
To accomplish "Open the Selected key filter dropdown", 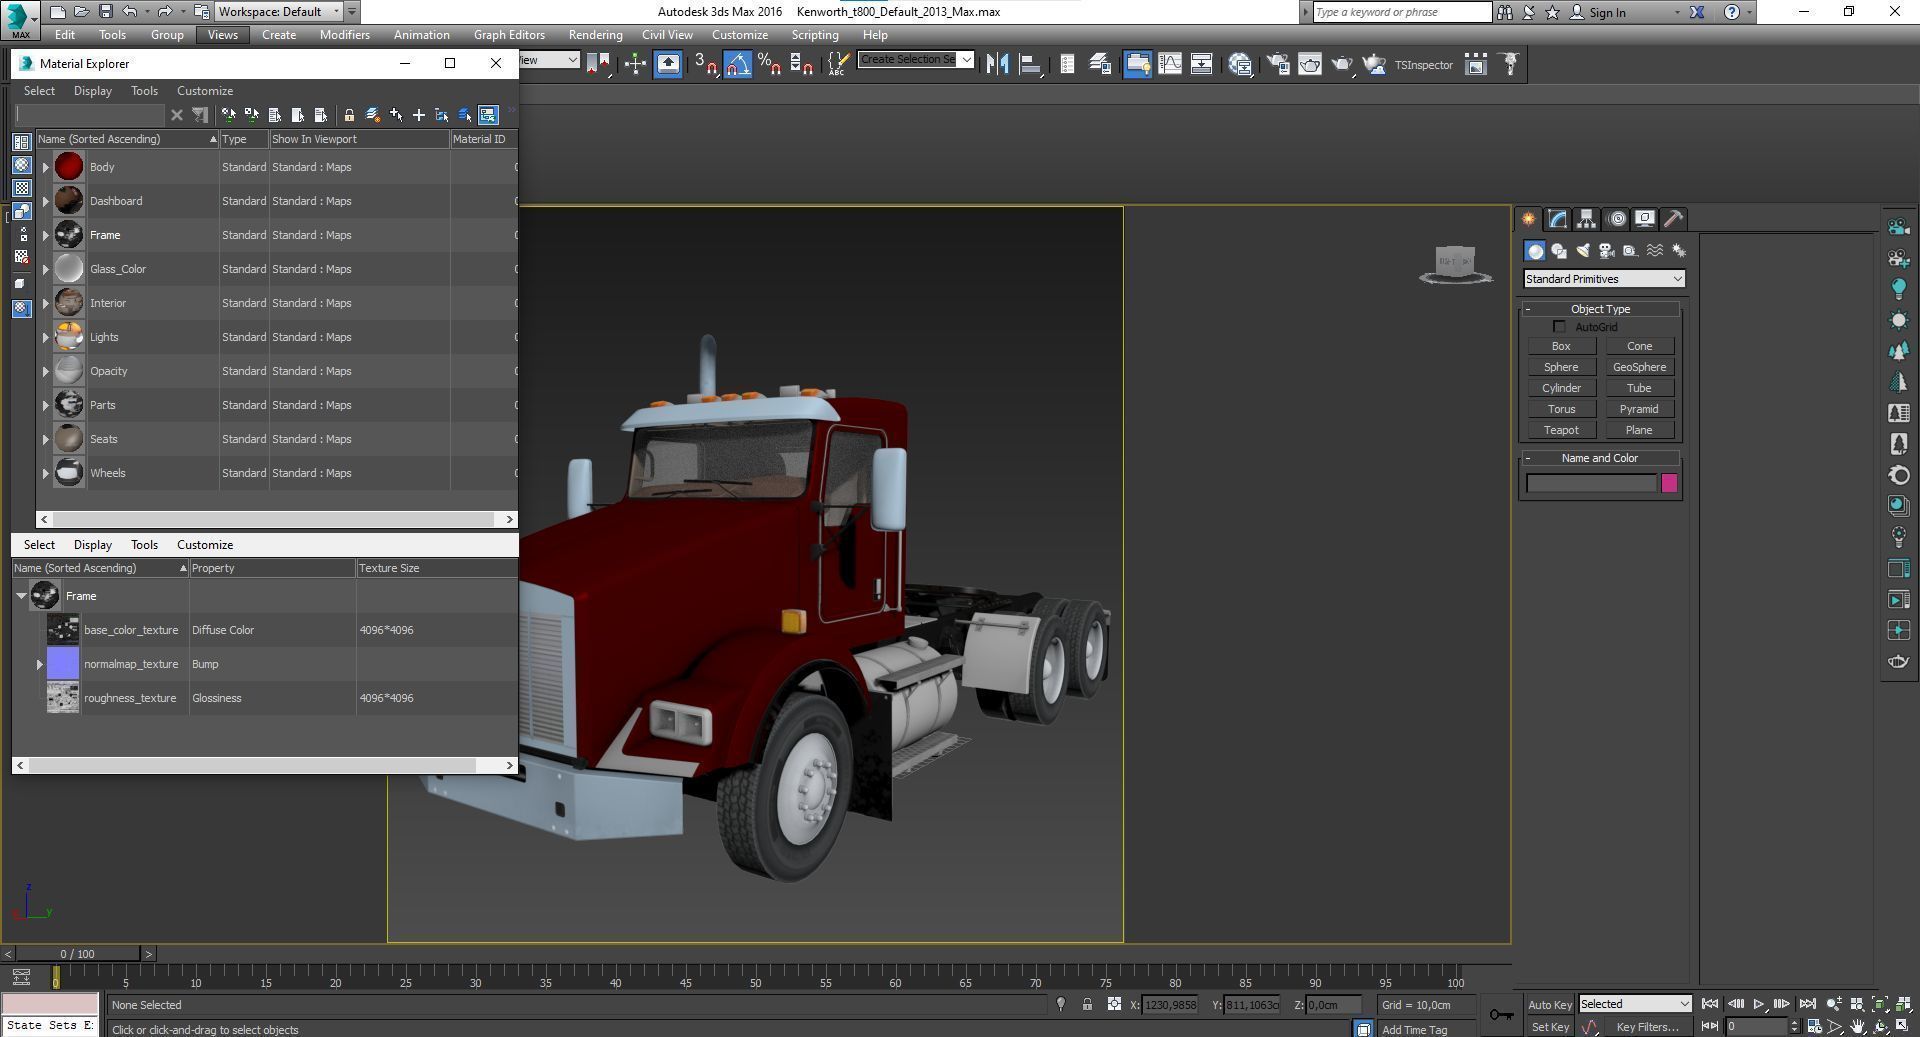I will (x=1635, y=1004).
